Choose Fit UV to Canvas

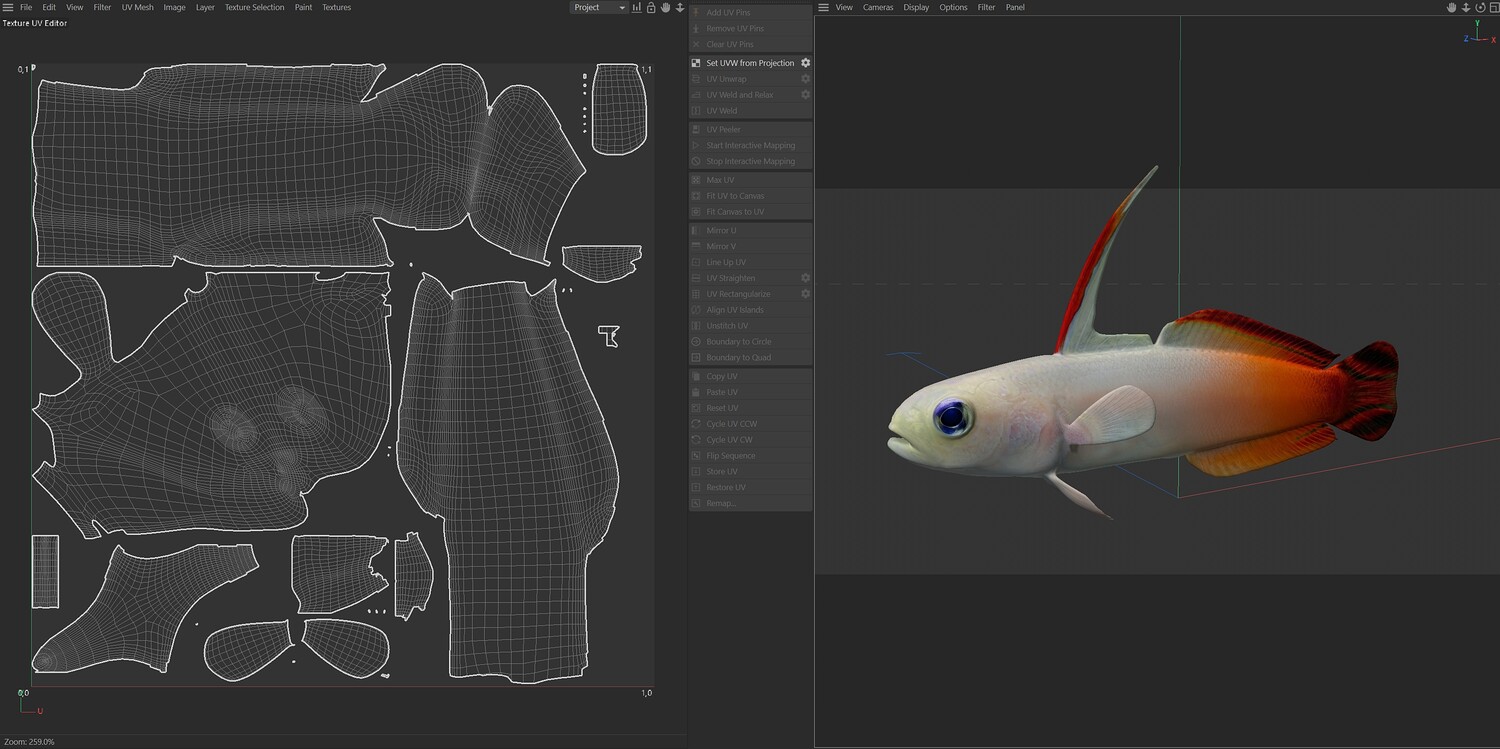(x=750, y=196)
